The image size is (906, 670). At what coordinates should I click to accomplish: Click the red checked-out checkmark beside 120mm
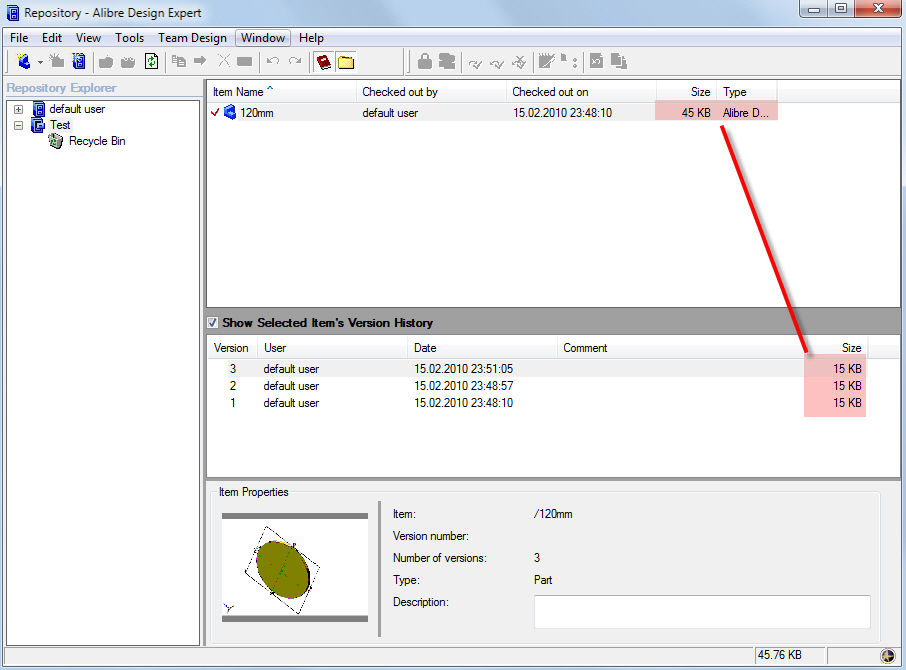point(215,113)
